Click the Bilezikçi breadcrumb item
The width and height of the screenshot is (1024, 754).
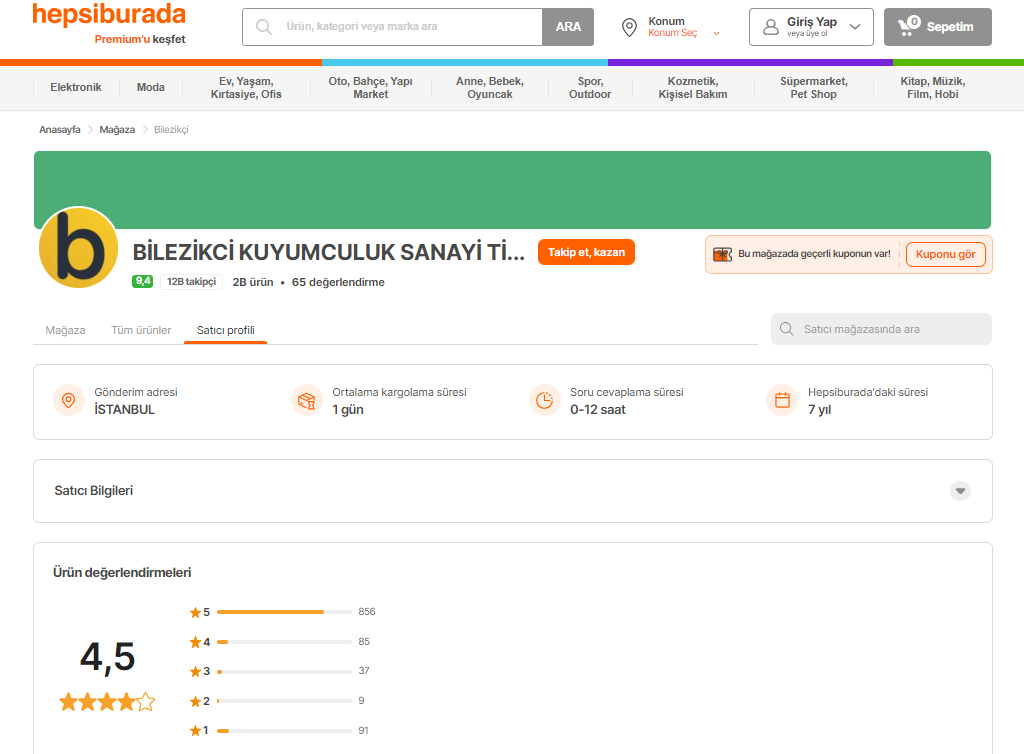pyautogui.click(x=171, y=130)
